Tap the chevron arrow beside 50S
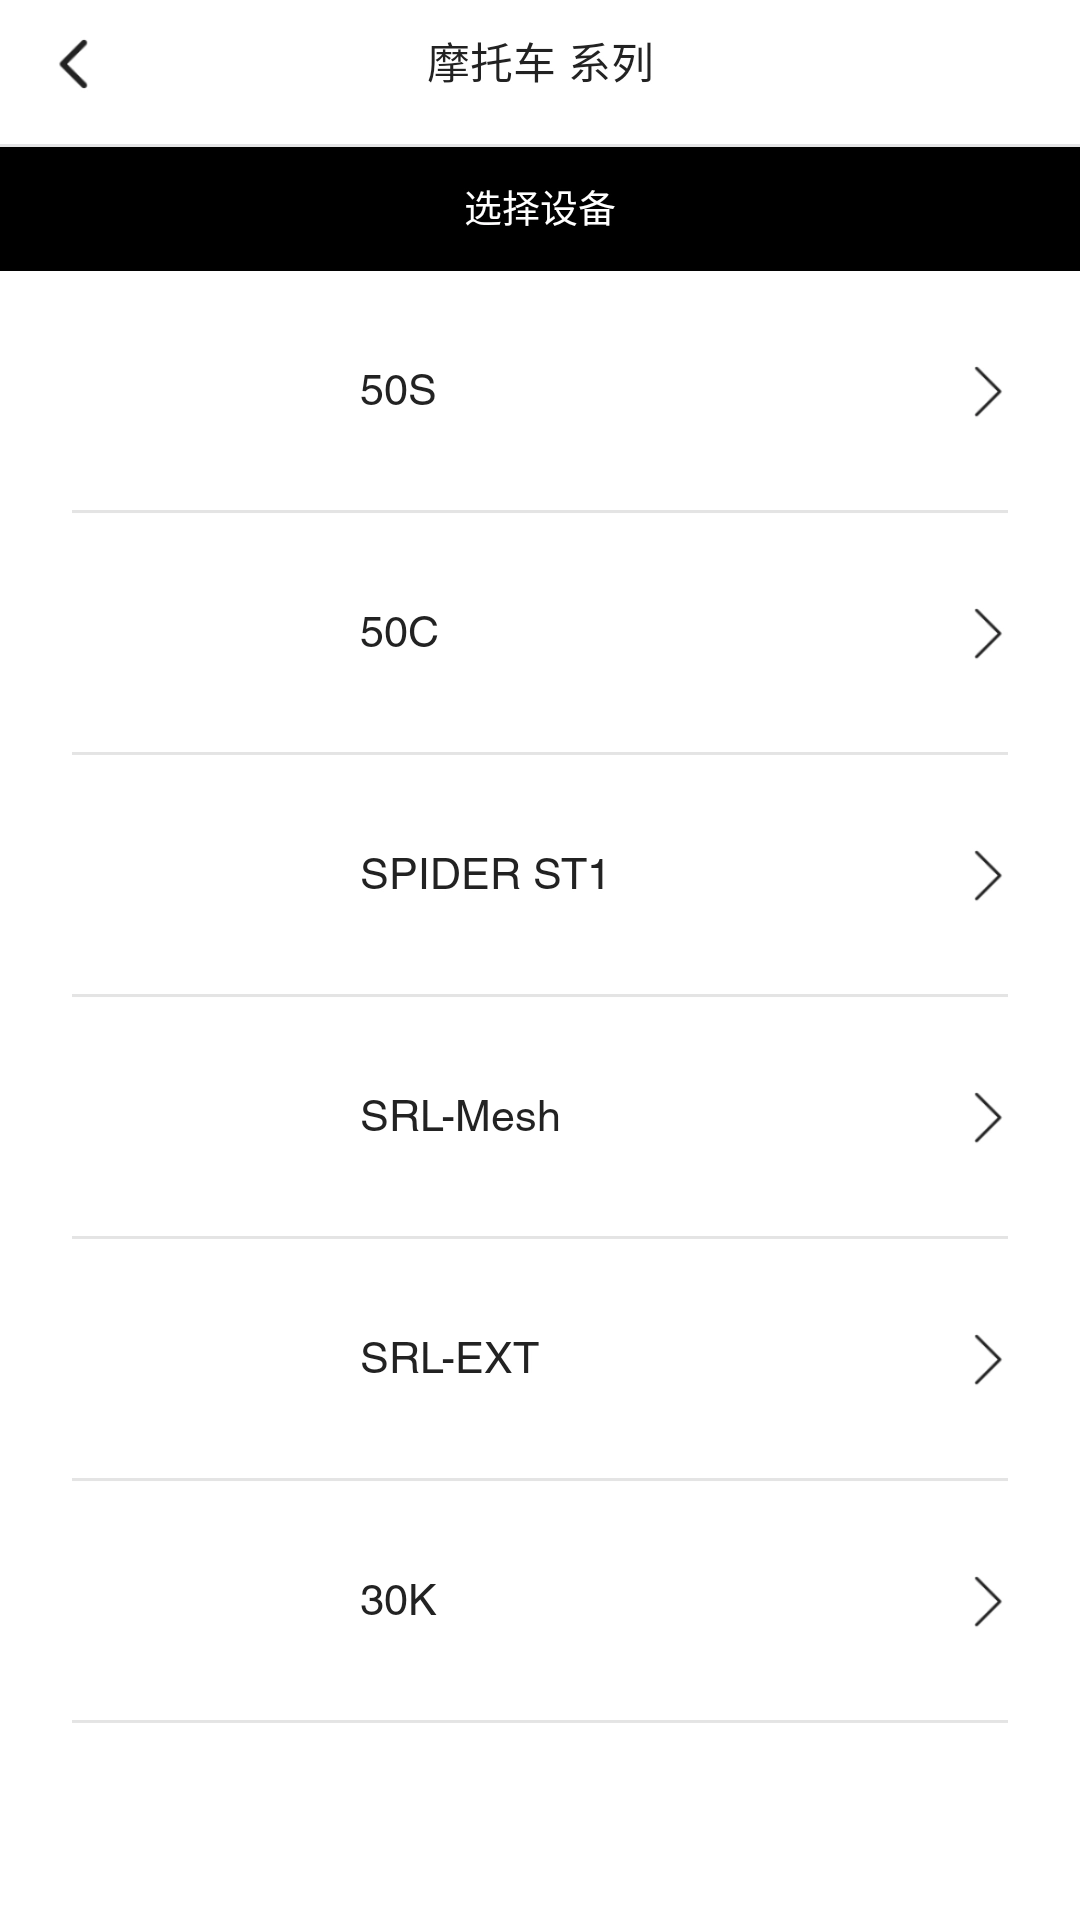 pyautogui.click(x=987, y=391)
